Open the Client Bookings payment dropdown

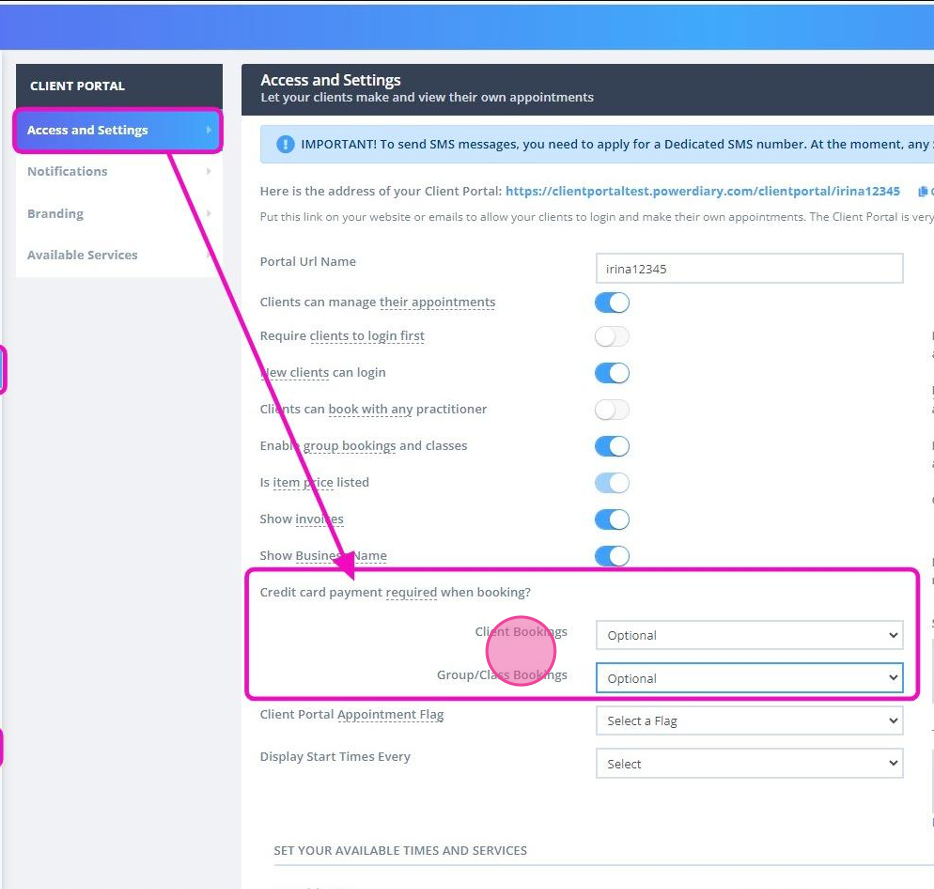[x=748, y=635]
